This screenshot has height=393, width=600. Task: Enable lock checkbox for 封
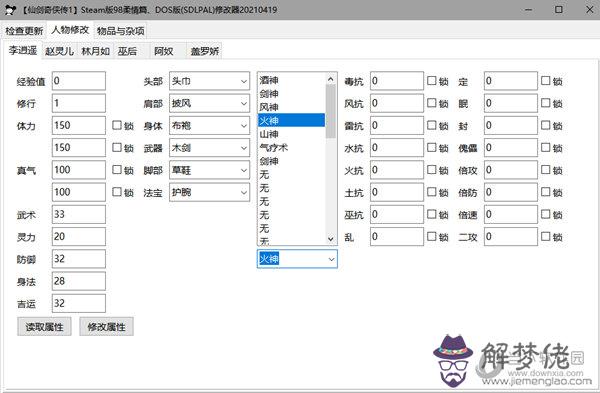point(546,125)
